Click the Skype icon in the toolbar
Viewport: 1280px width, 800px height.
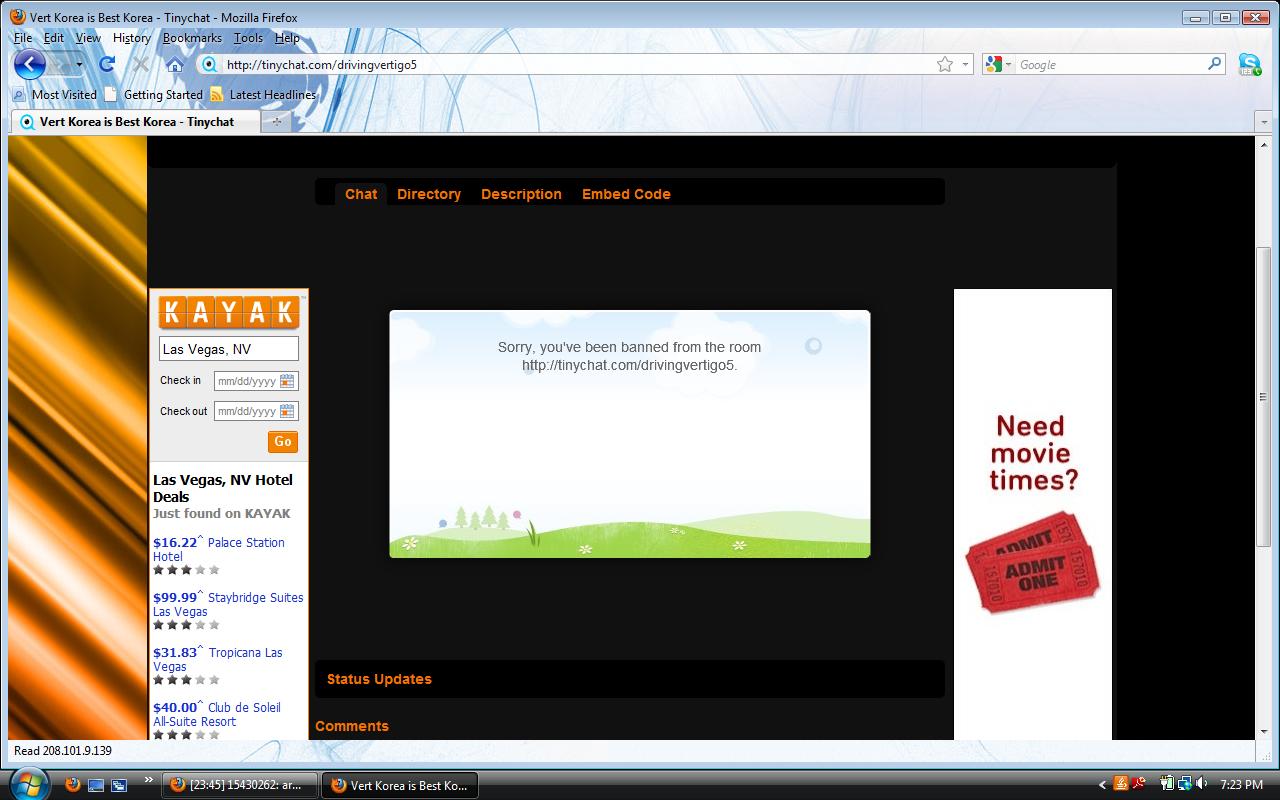[1249, 65]
